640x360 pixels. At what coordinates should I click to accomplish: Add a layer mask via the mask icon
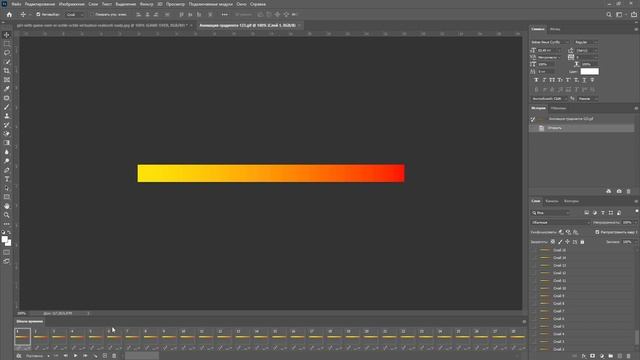[x=593, y=356]
